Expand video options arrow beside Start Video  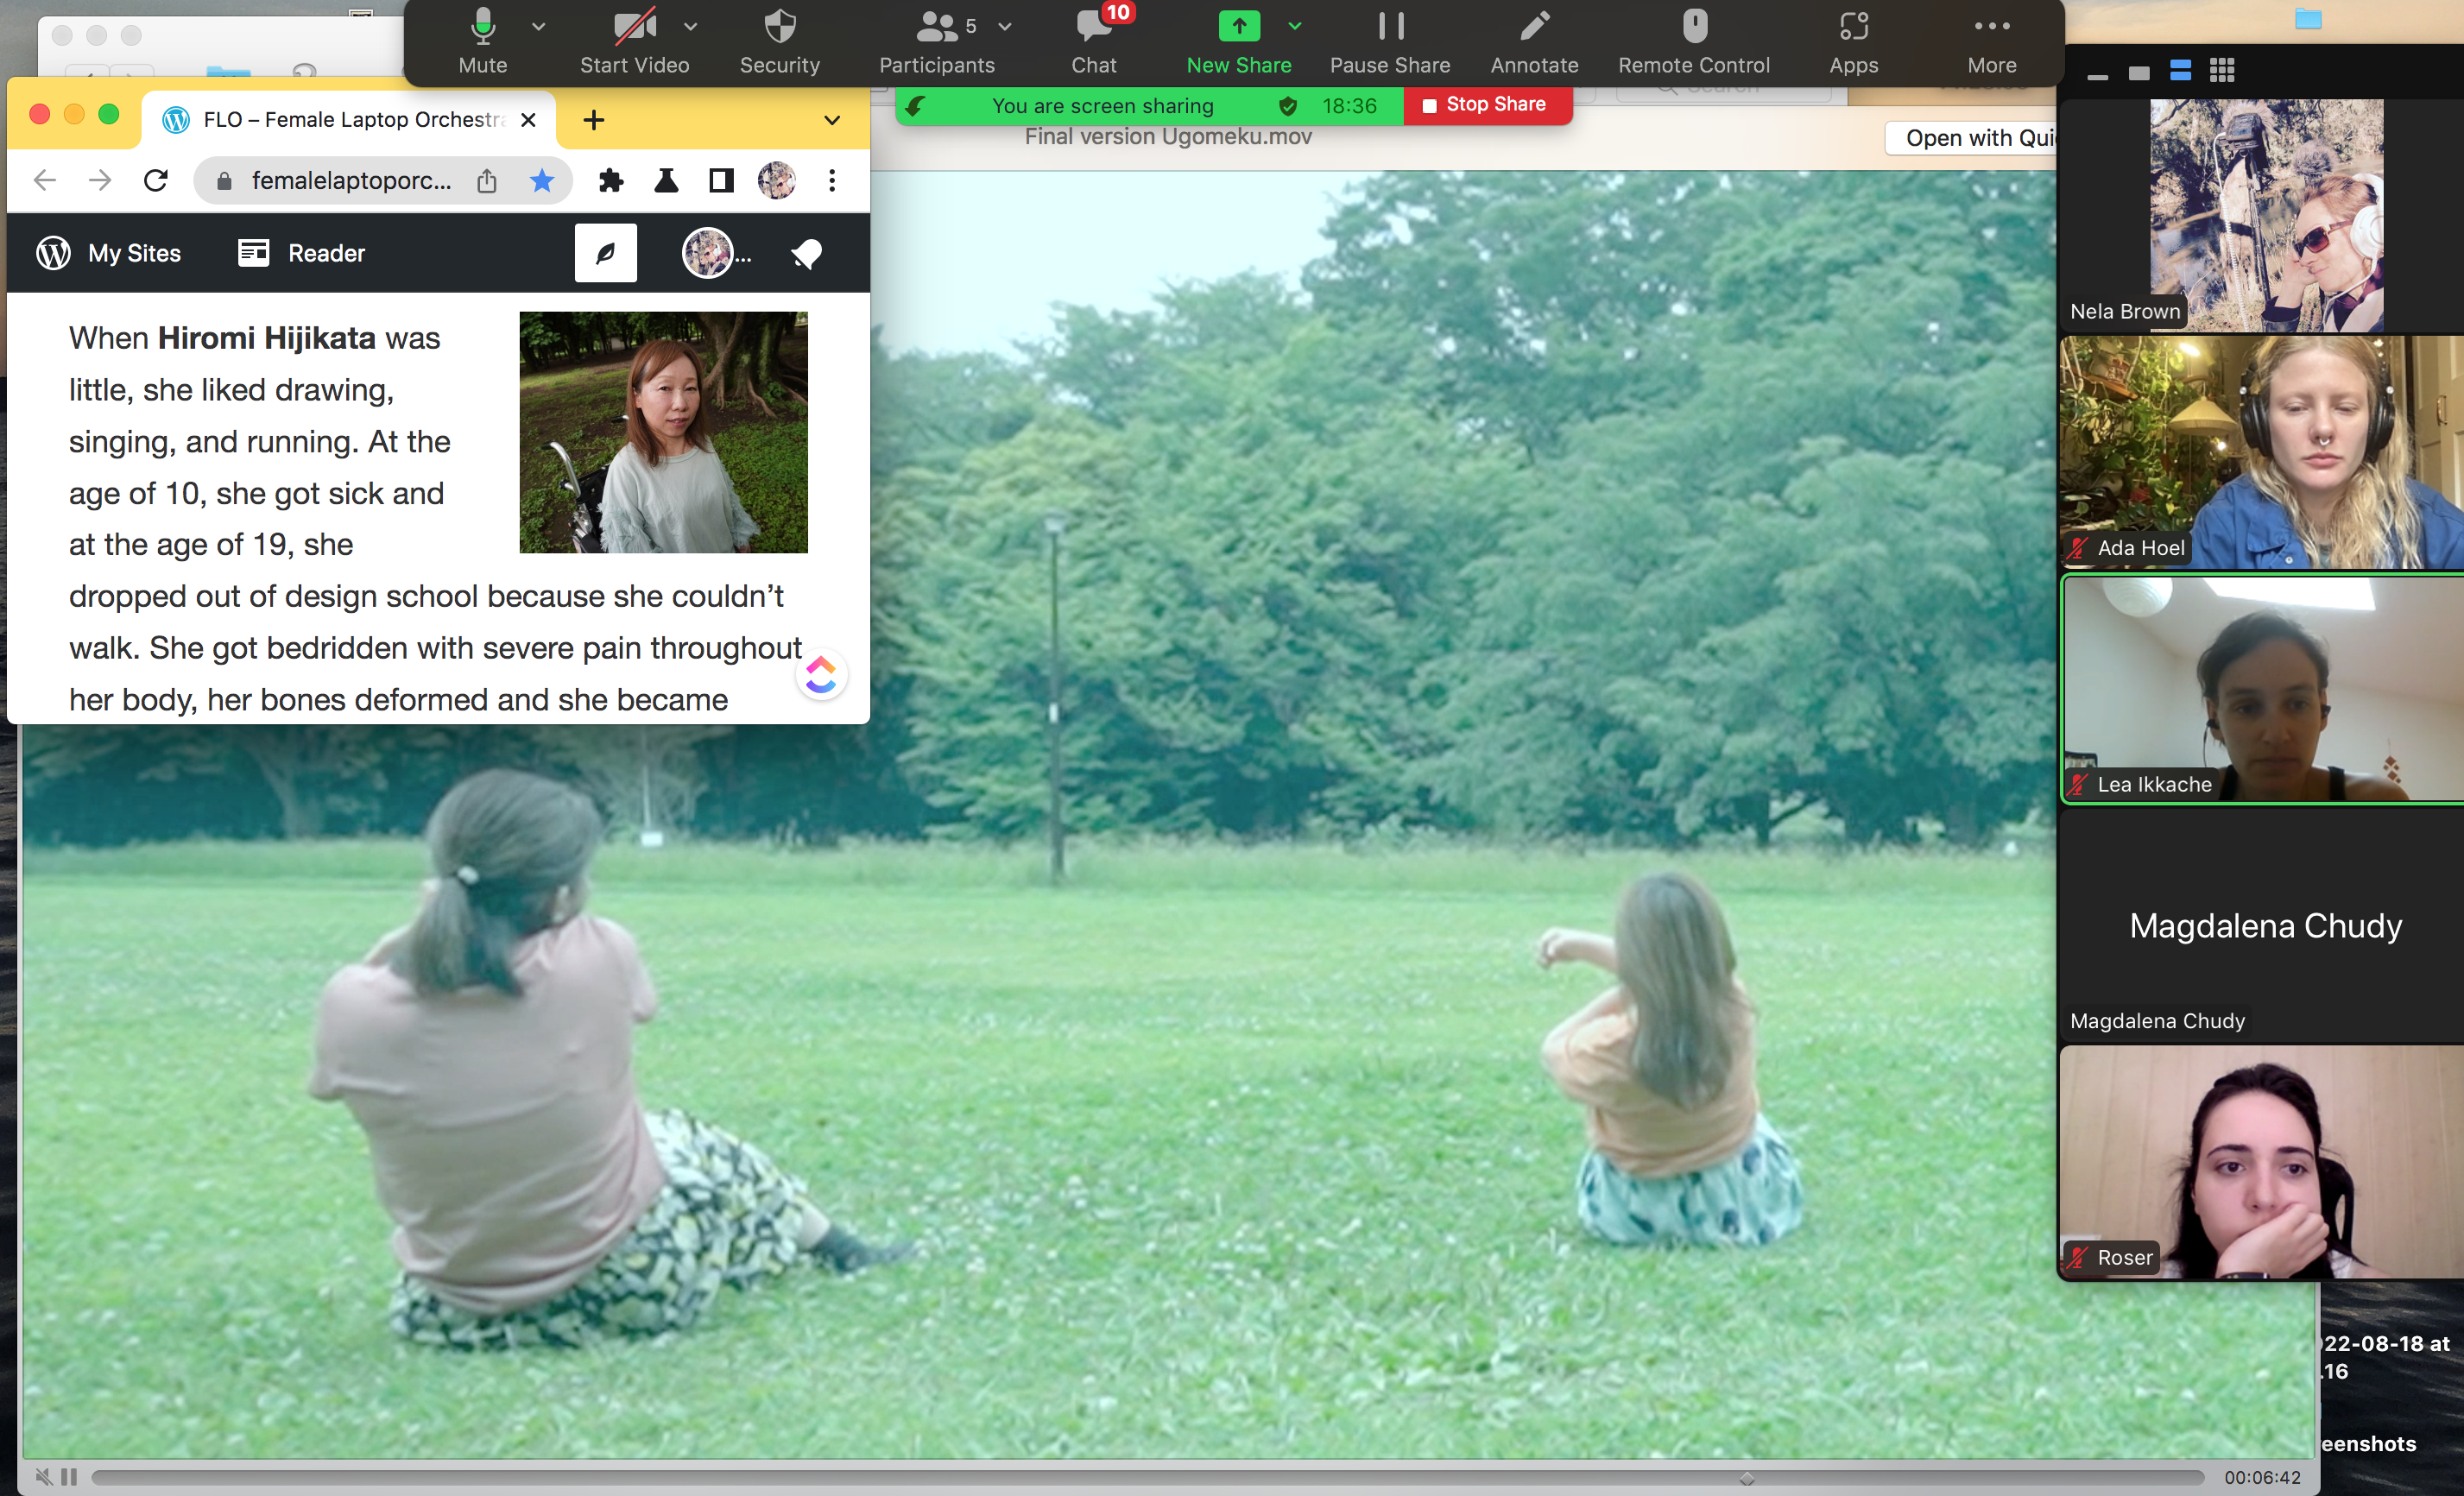click(x=690, y=27)
